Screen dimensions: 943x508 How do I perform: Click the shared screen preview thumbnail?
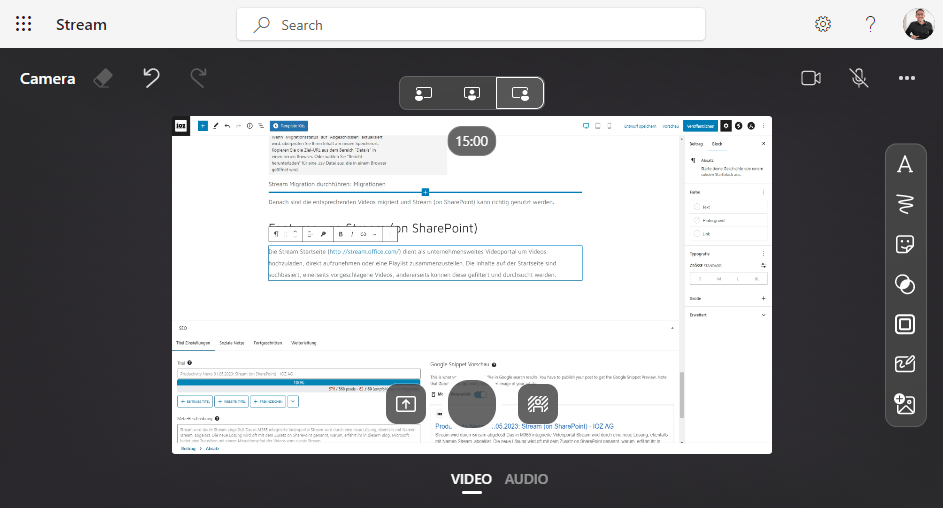pyautogui.click(x=472, y=285)
